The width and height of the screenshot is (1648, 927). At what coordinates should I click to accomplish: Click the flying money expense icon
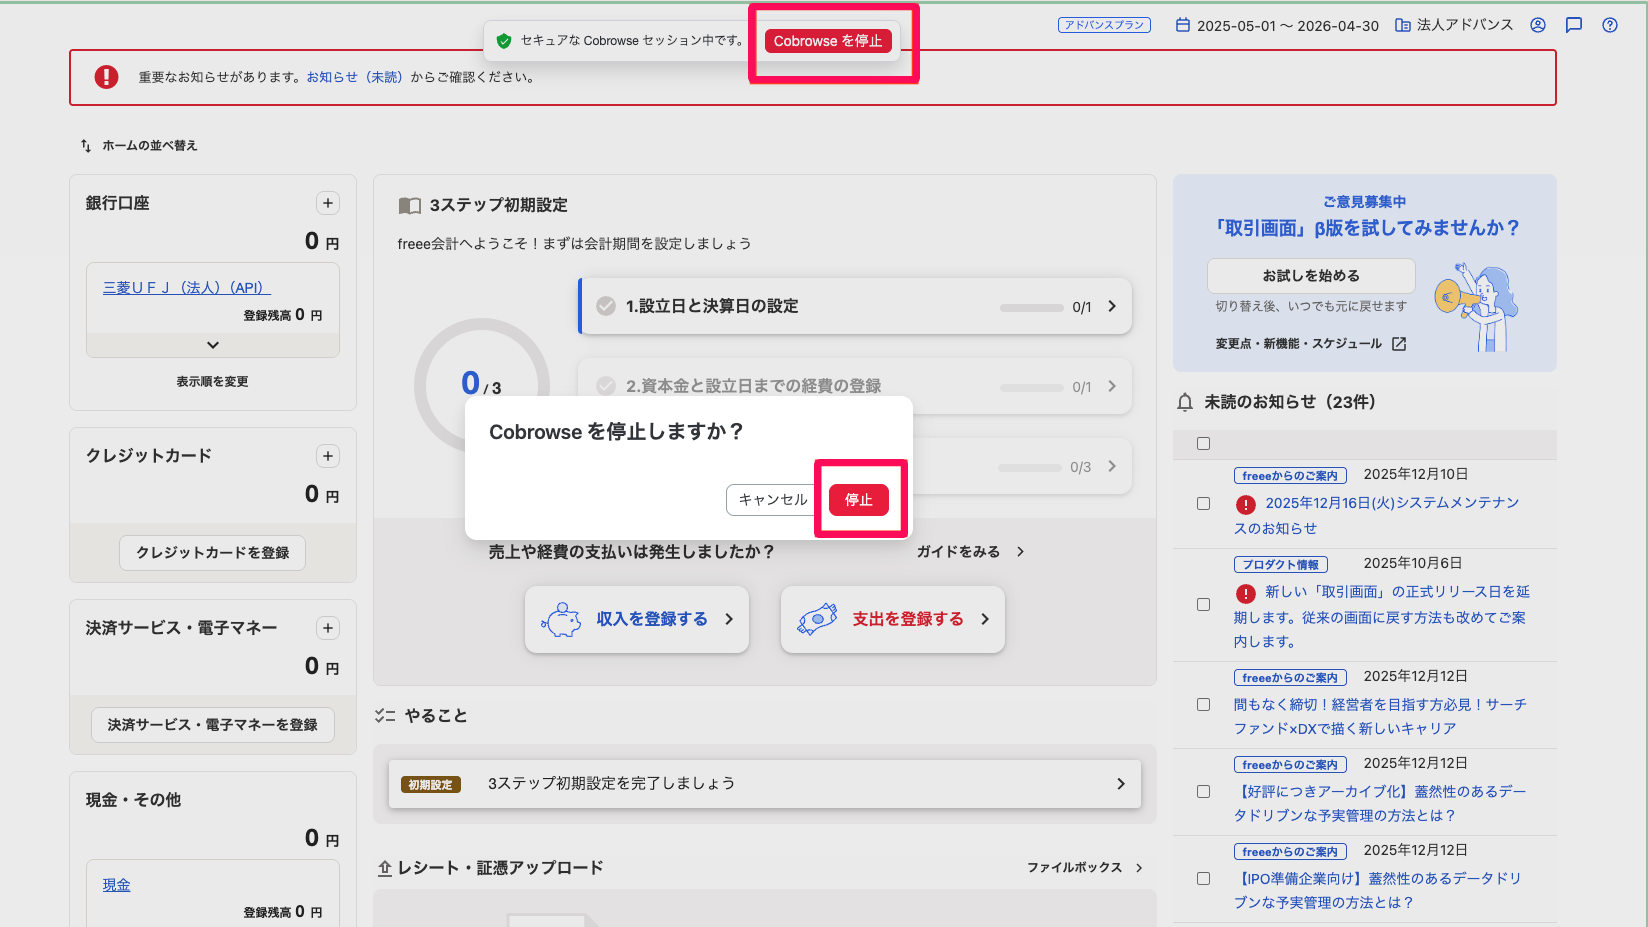(x=817, y=619)
